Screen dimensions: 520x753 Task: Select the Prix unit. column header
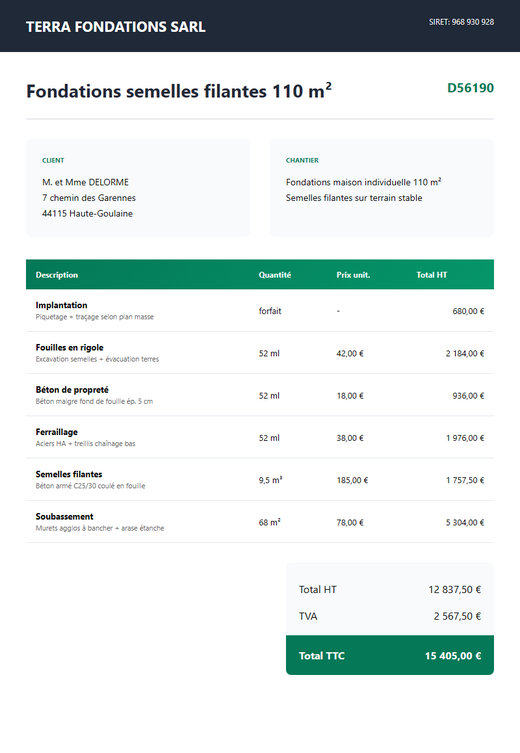[353, 275]
